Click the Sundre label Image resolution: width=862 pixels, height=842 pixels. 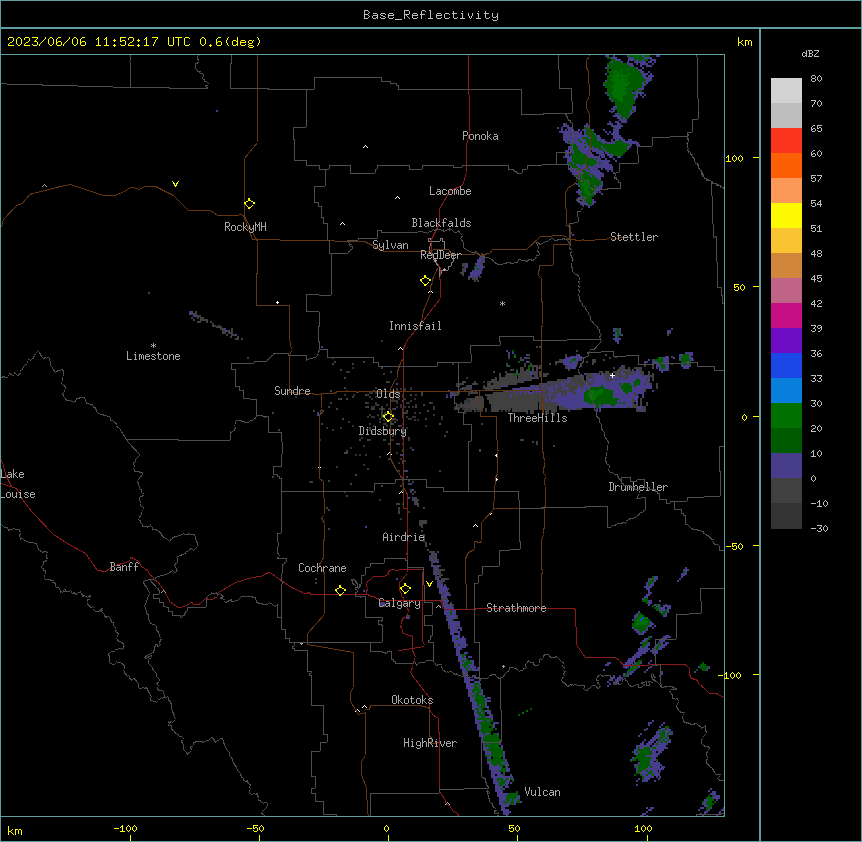pyautogui.click(x=292, y=391)
